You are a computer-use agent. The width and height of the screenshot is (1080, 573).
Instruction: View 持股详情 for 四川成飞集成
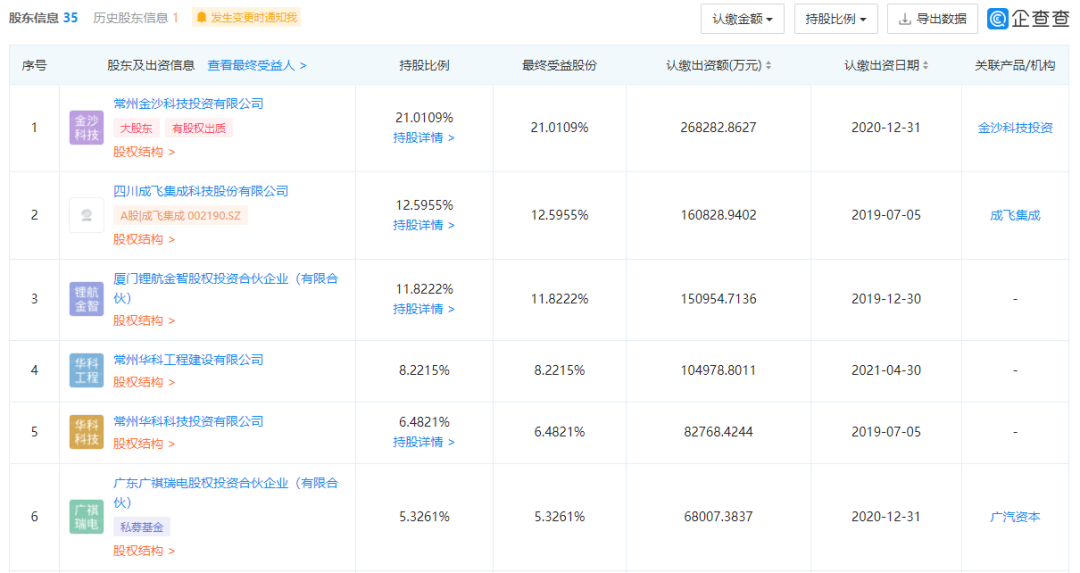[424, 225]
